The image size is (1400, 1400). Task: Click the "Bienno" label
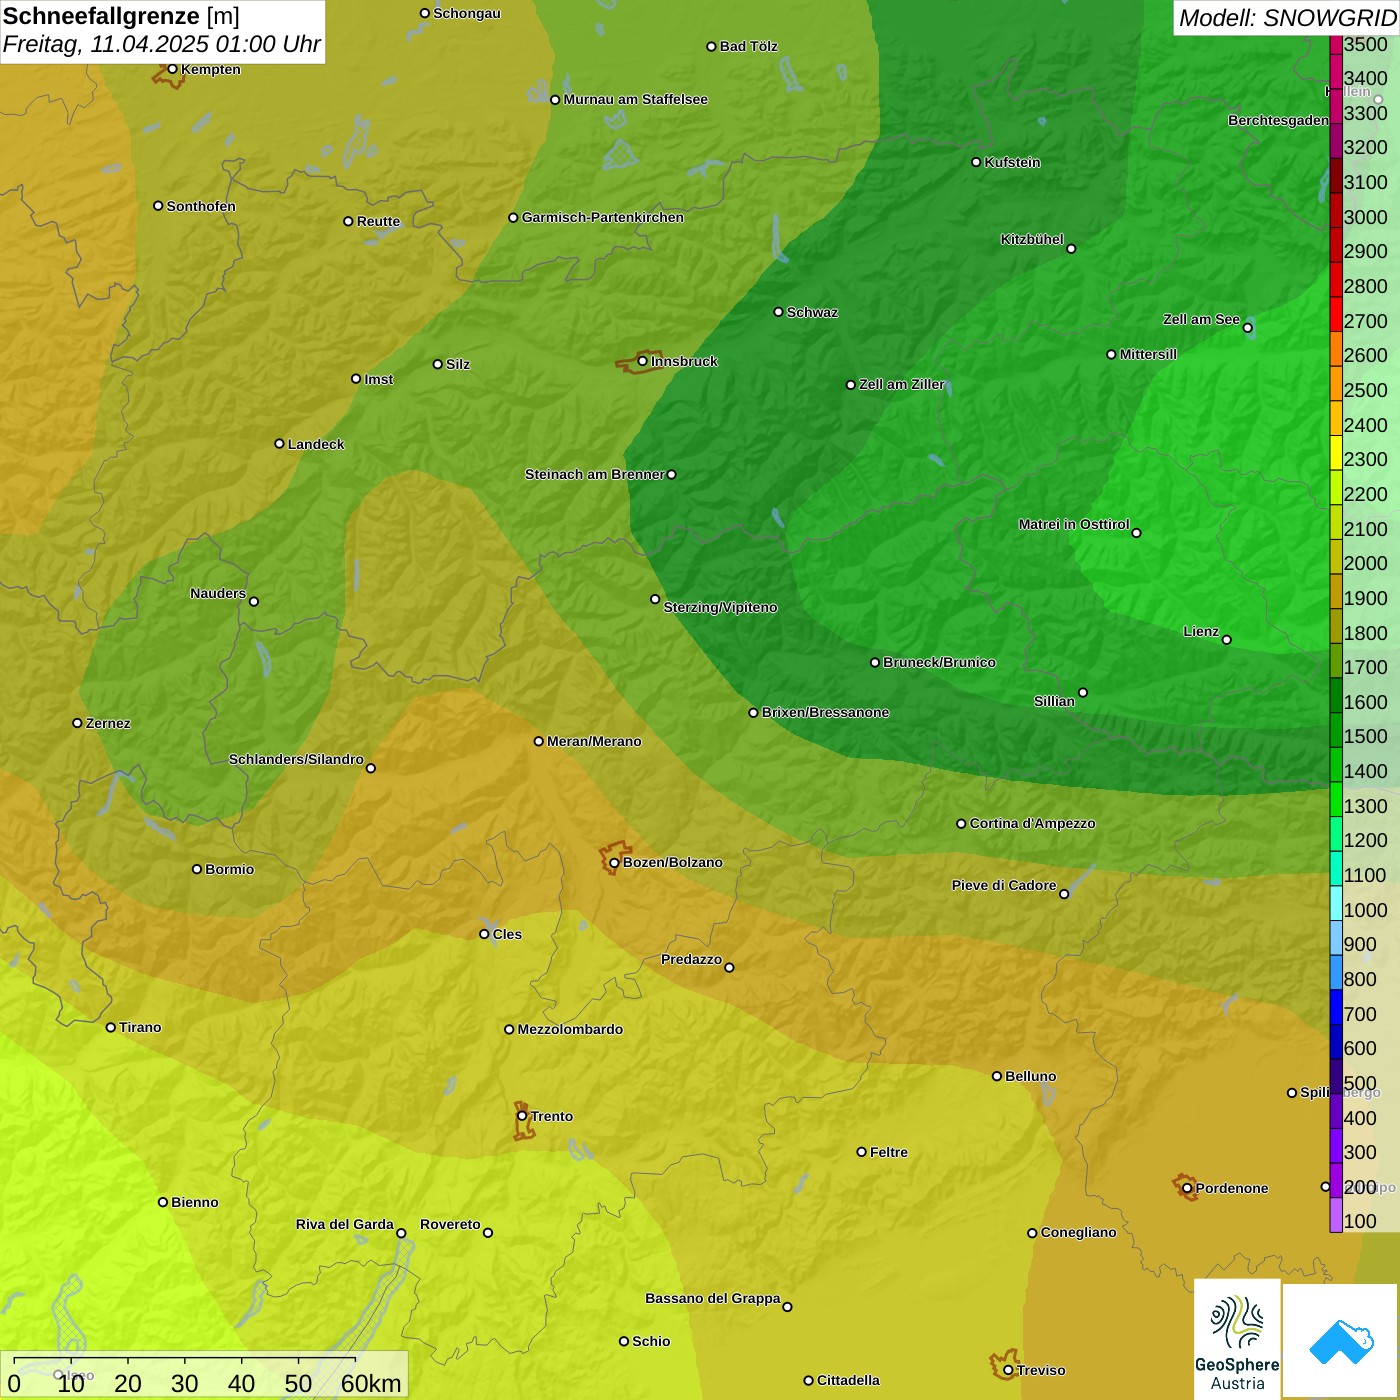pos(195,1202)
